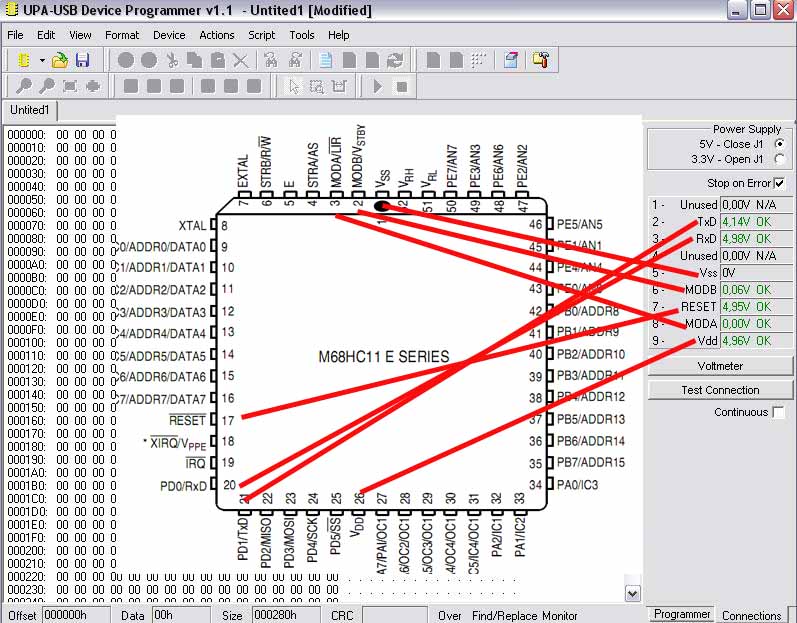Open the Edit menu
Viewport: 797px width, 623px height.
46,35
